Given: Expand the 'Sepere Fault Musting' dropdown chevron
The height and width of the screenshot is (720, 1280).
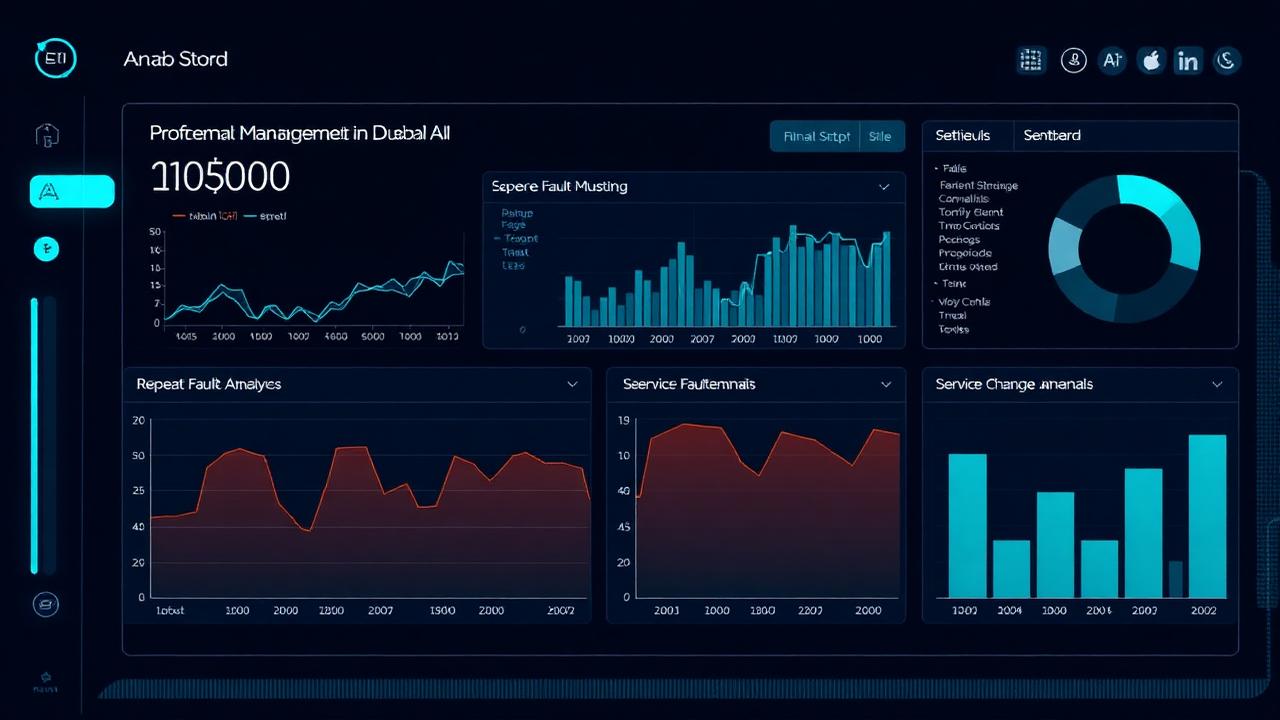Looking at the screenshot, I should click(884, 187).
